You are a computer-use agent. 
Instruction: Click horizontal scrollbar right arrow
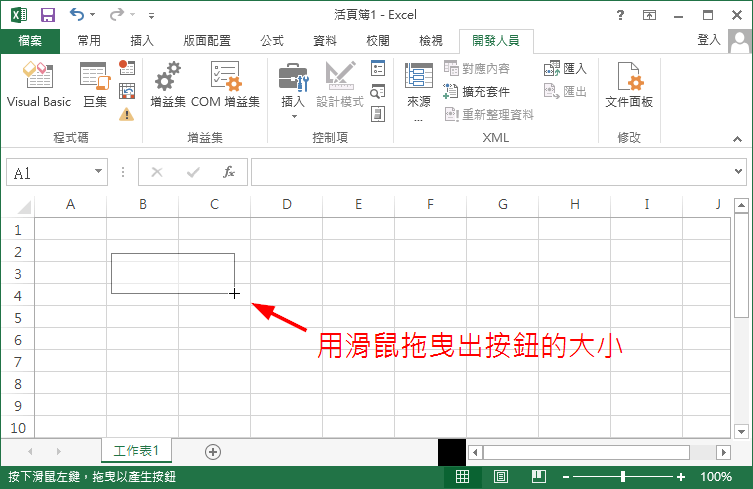pos(723,452)
